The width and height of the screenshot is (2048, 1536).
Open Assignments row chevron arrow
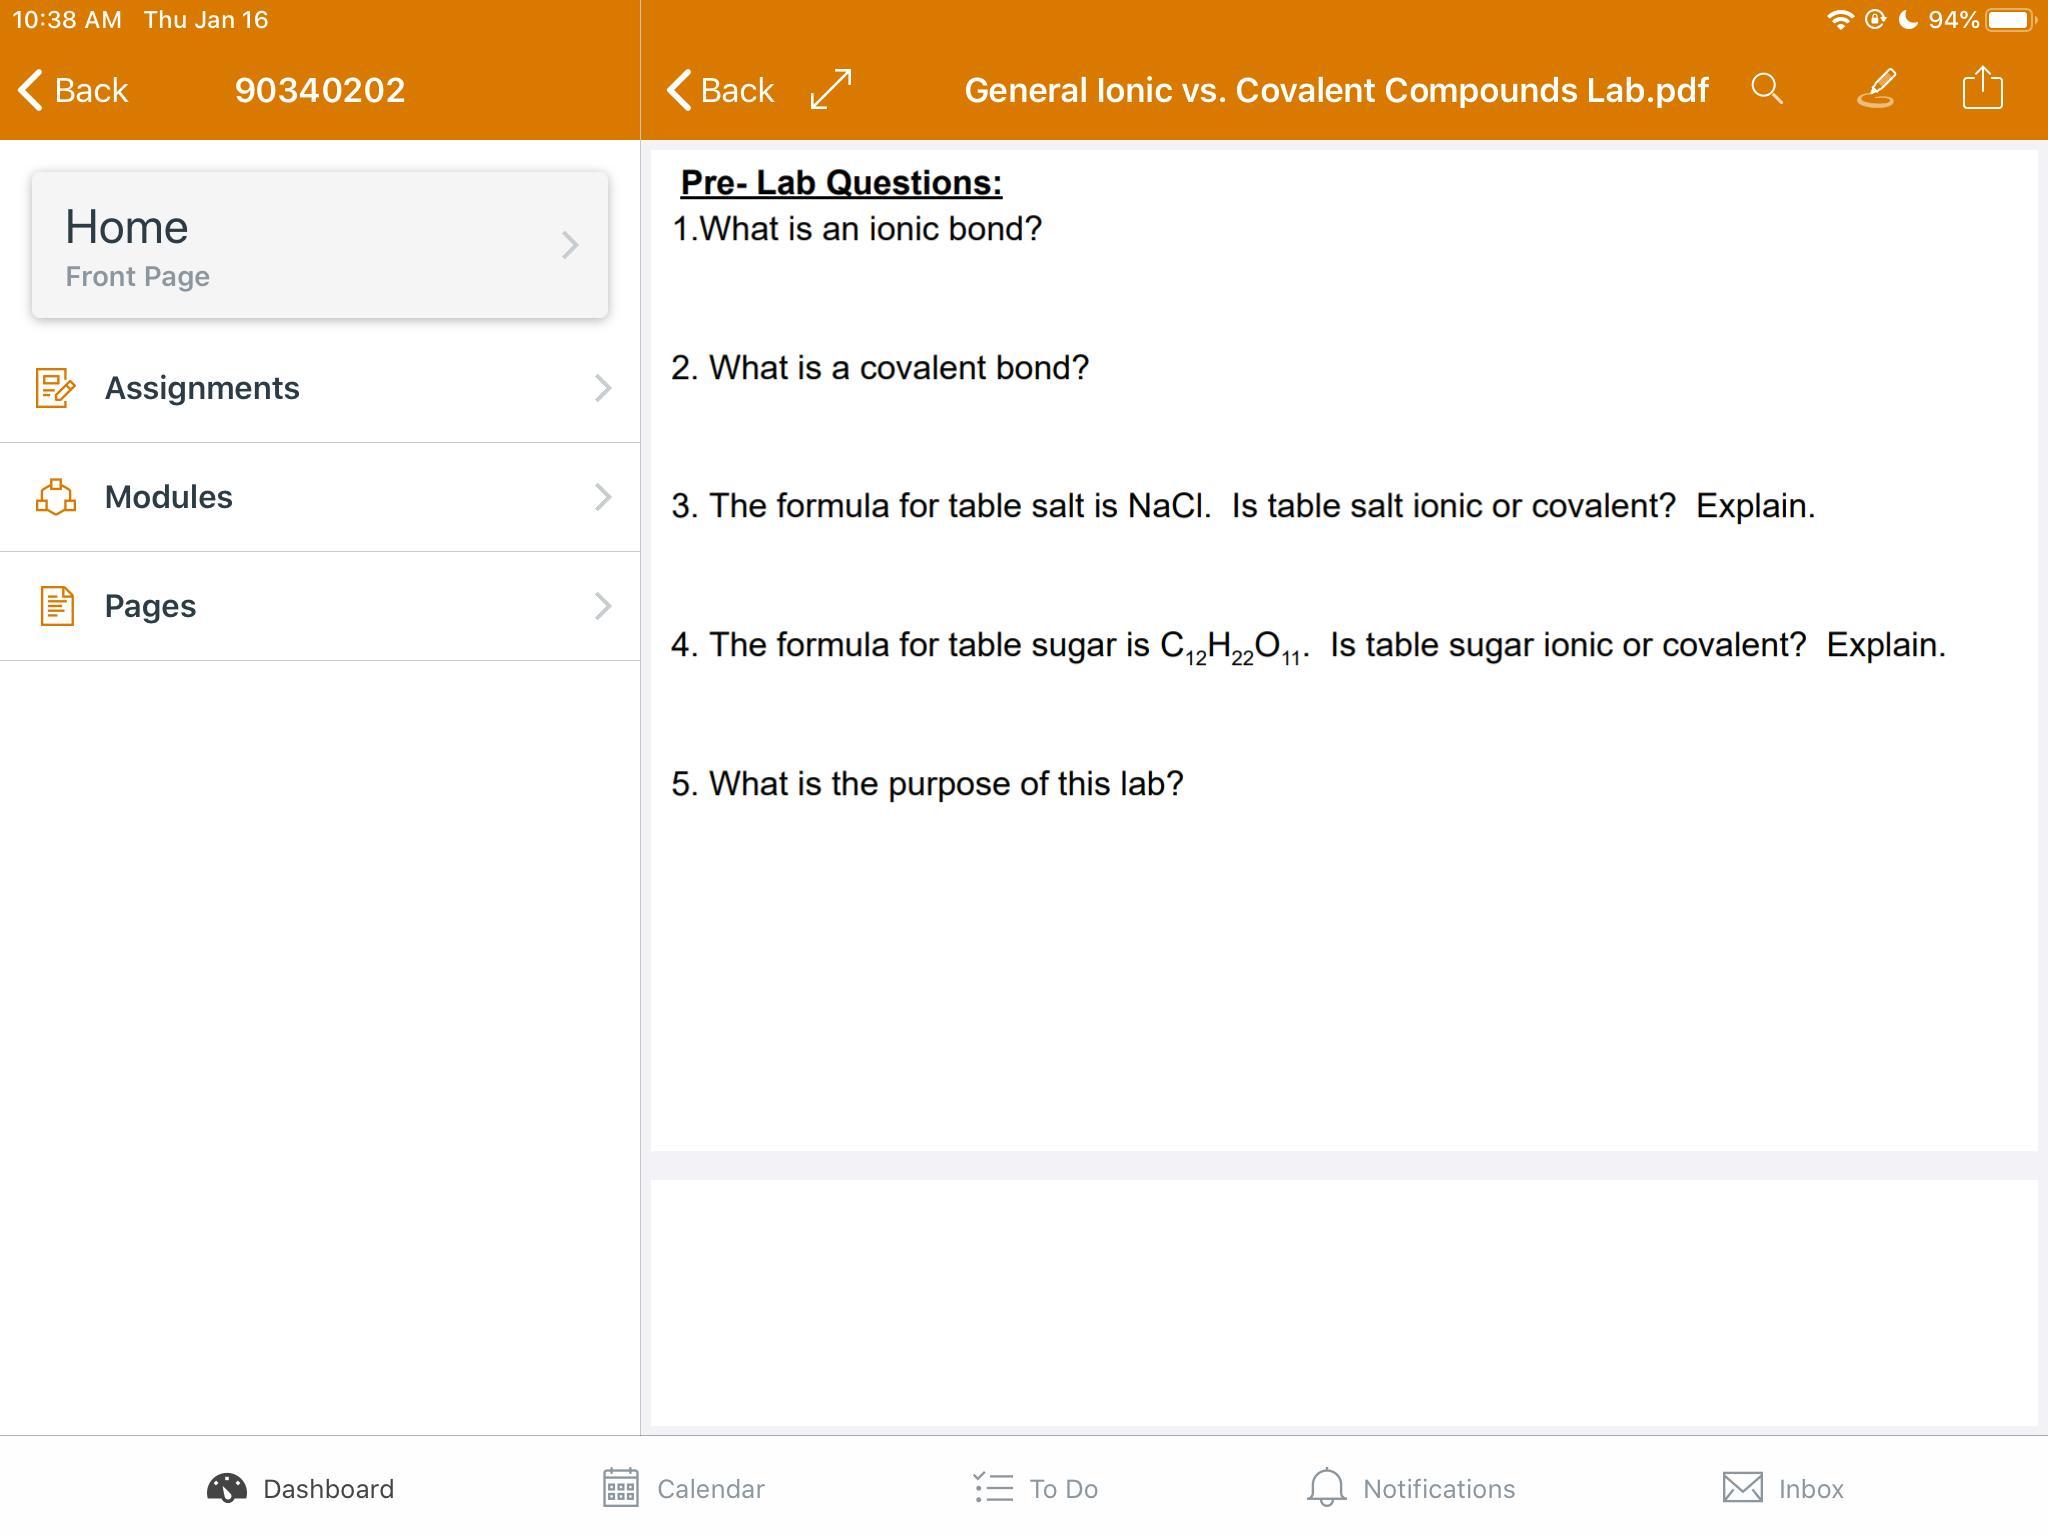[x=602, y=388]
